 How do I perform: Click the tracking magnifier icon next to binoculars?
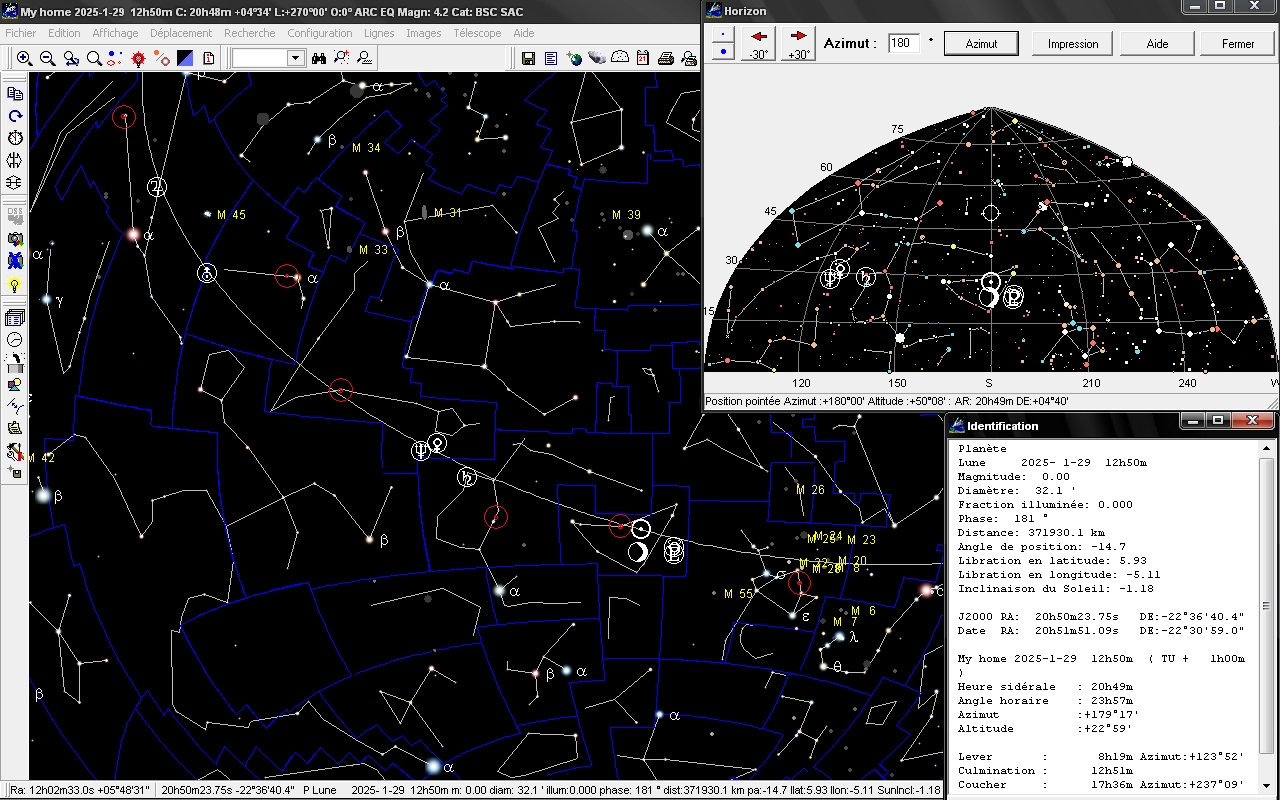coord(342,58)
